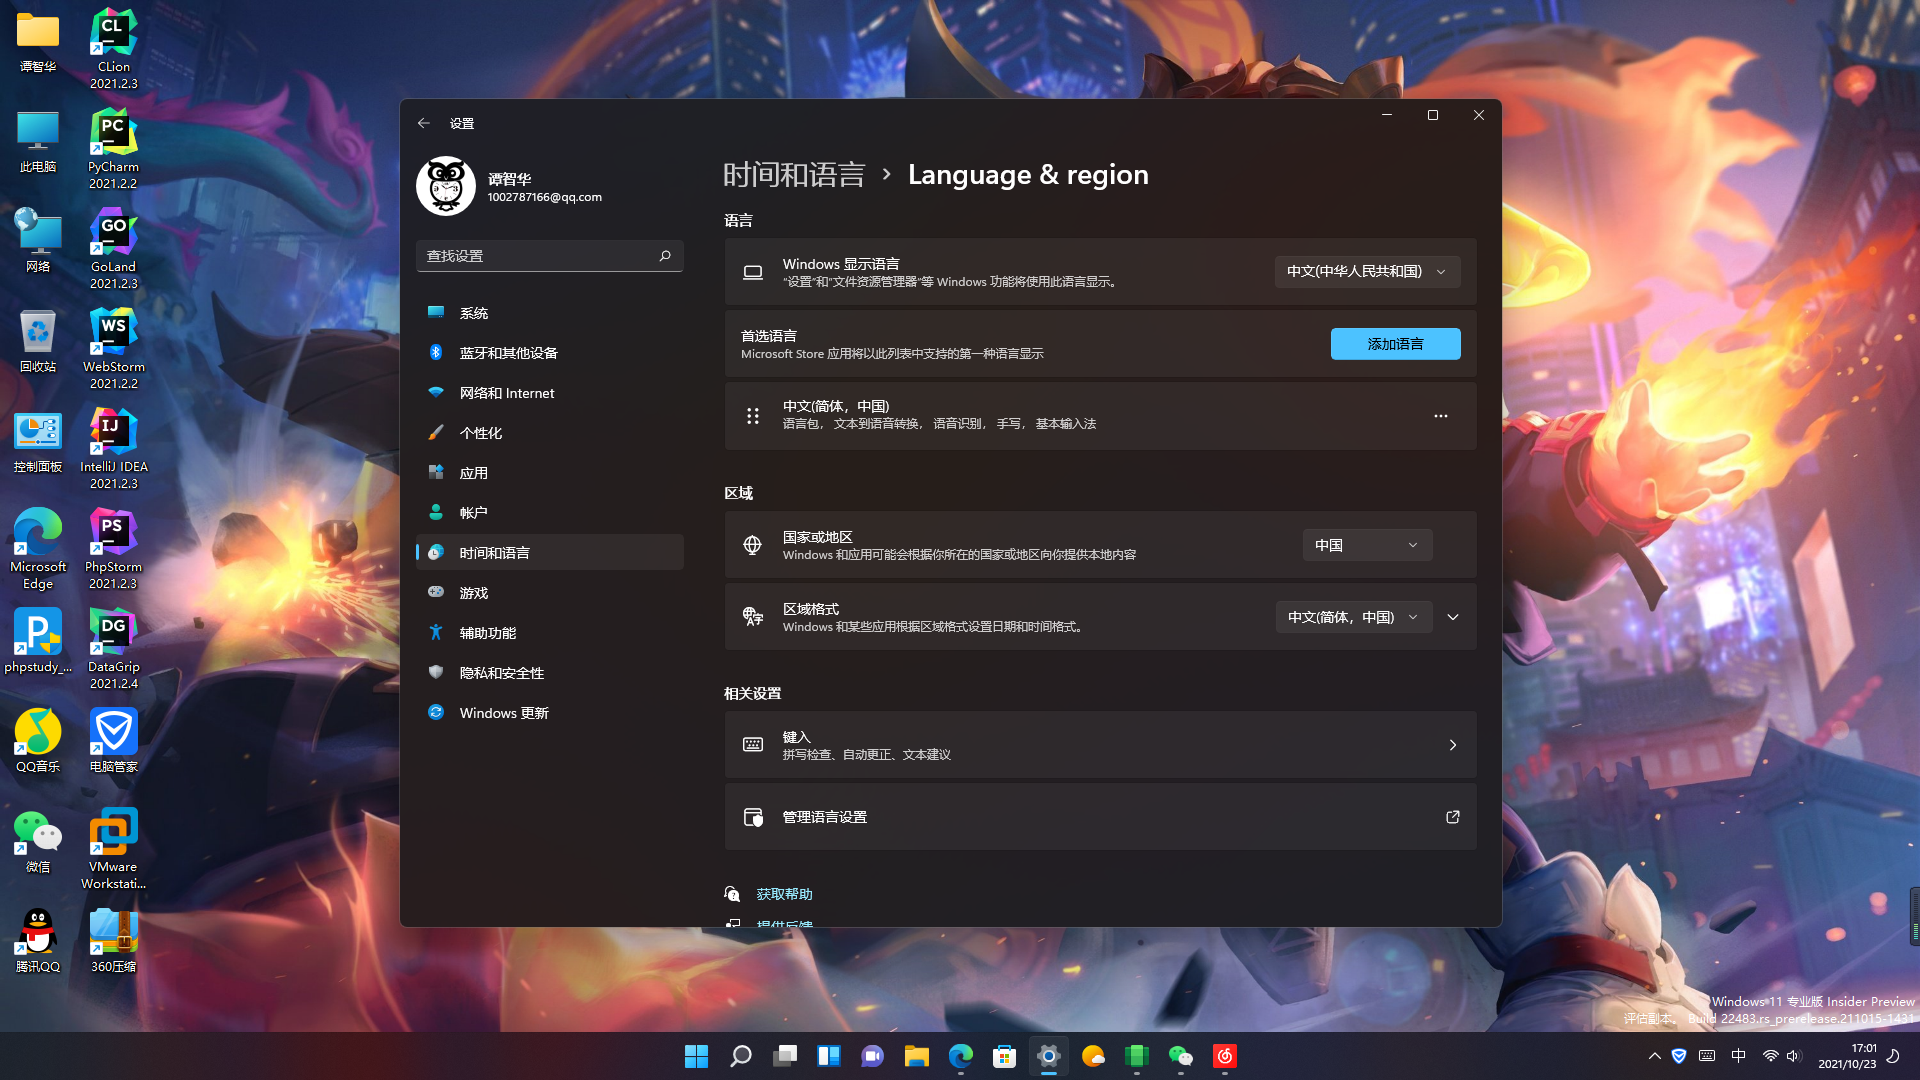Viewport: 1920px width, 1080px height.
Task: Open CLion 2021.2.3 desktop shortcut
Action: coord(113,49)
